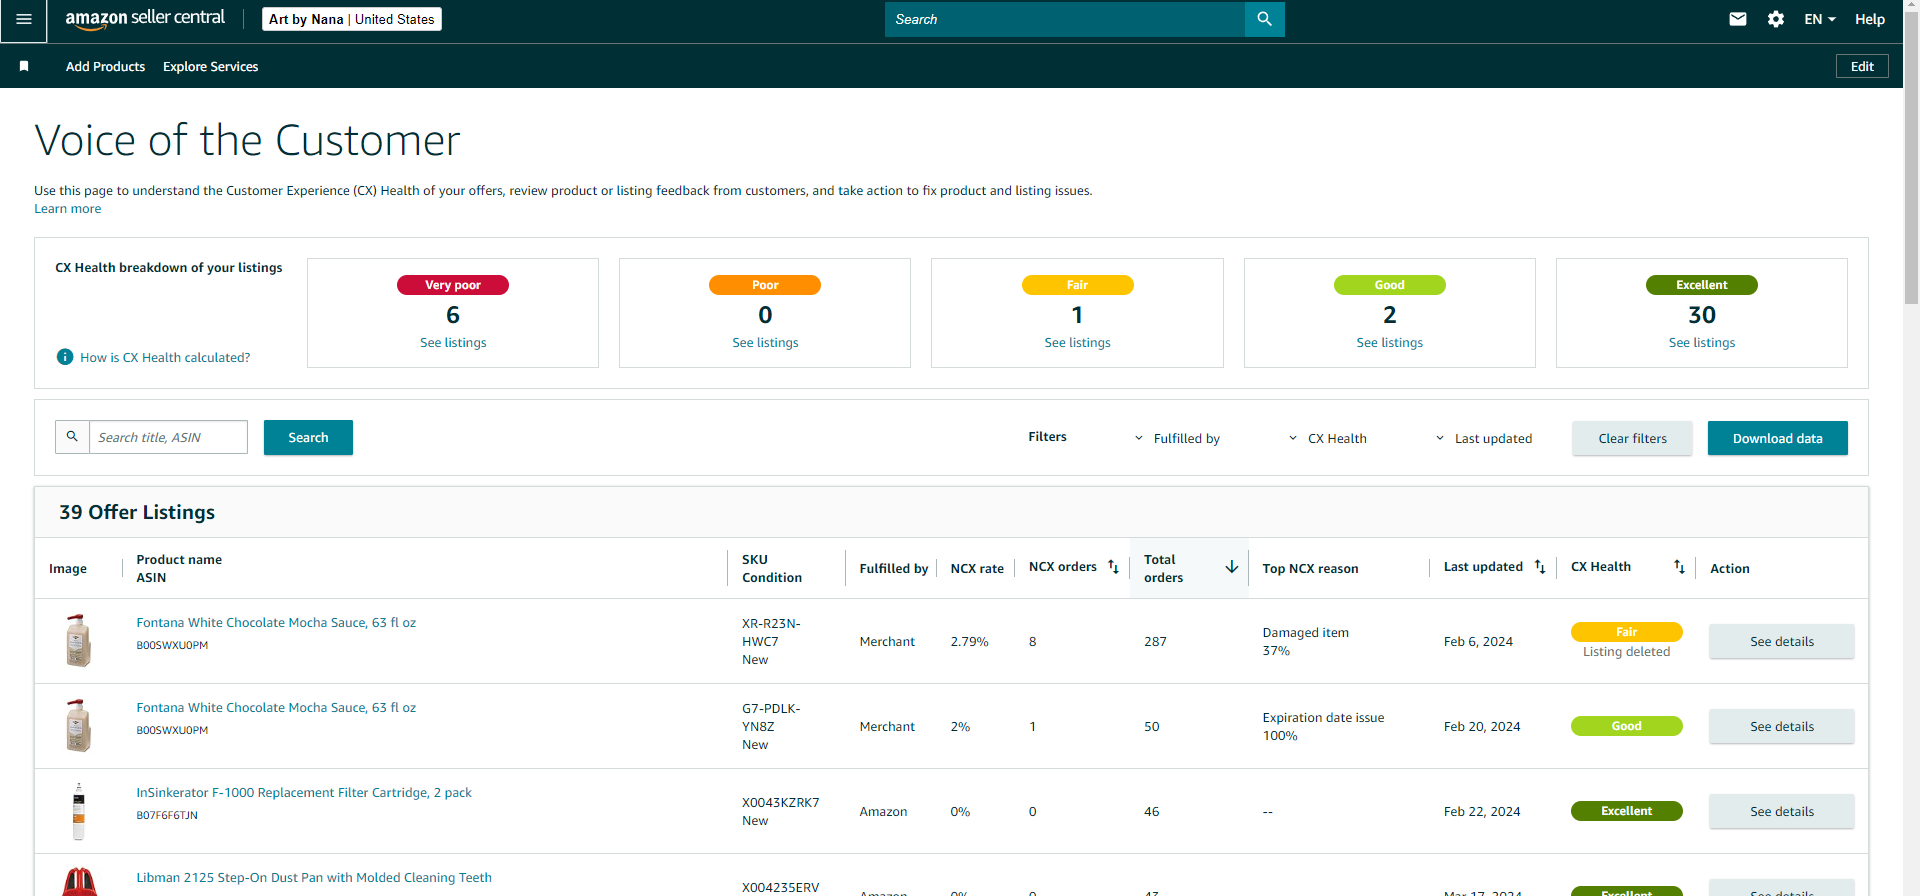Click the "Feb 22, 2024" date cell

click(x=1481, y=811)
